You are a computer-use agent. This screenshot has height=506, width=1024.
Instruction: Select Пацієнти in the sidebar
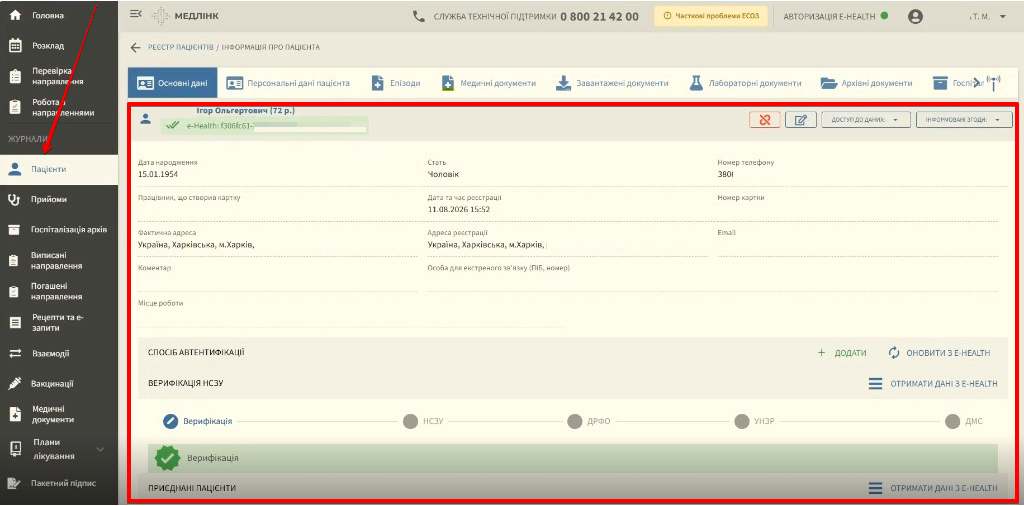click(x=59, y=169)
